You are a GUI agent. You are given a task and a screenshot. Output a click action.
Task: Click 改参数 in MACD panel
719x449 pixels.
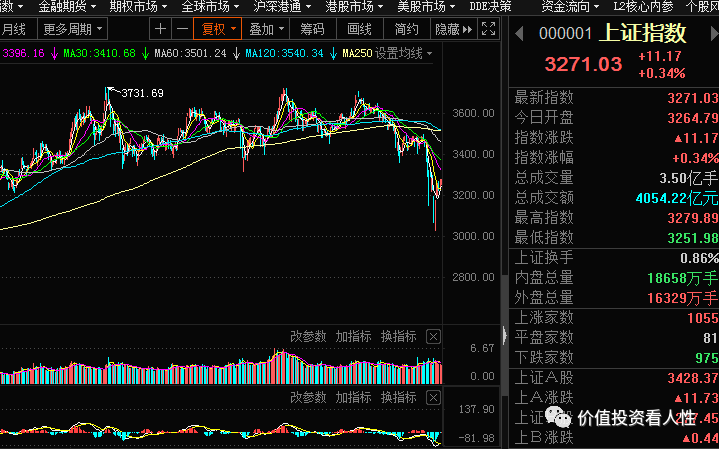tap(308, 397)
